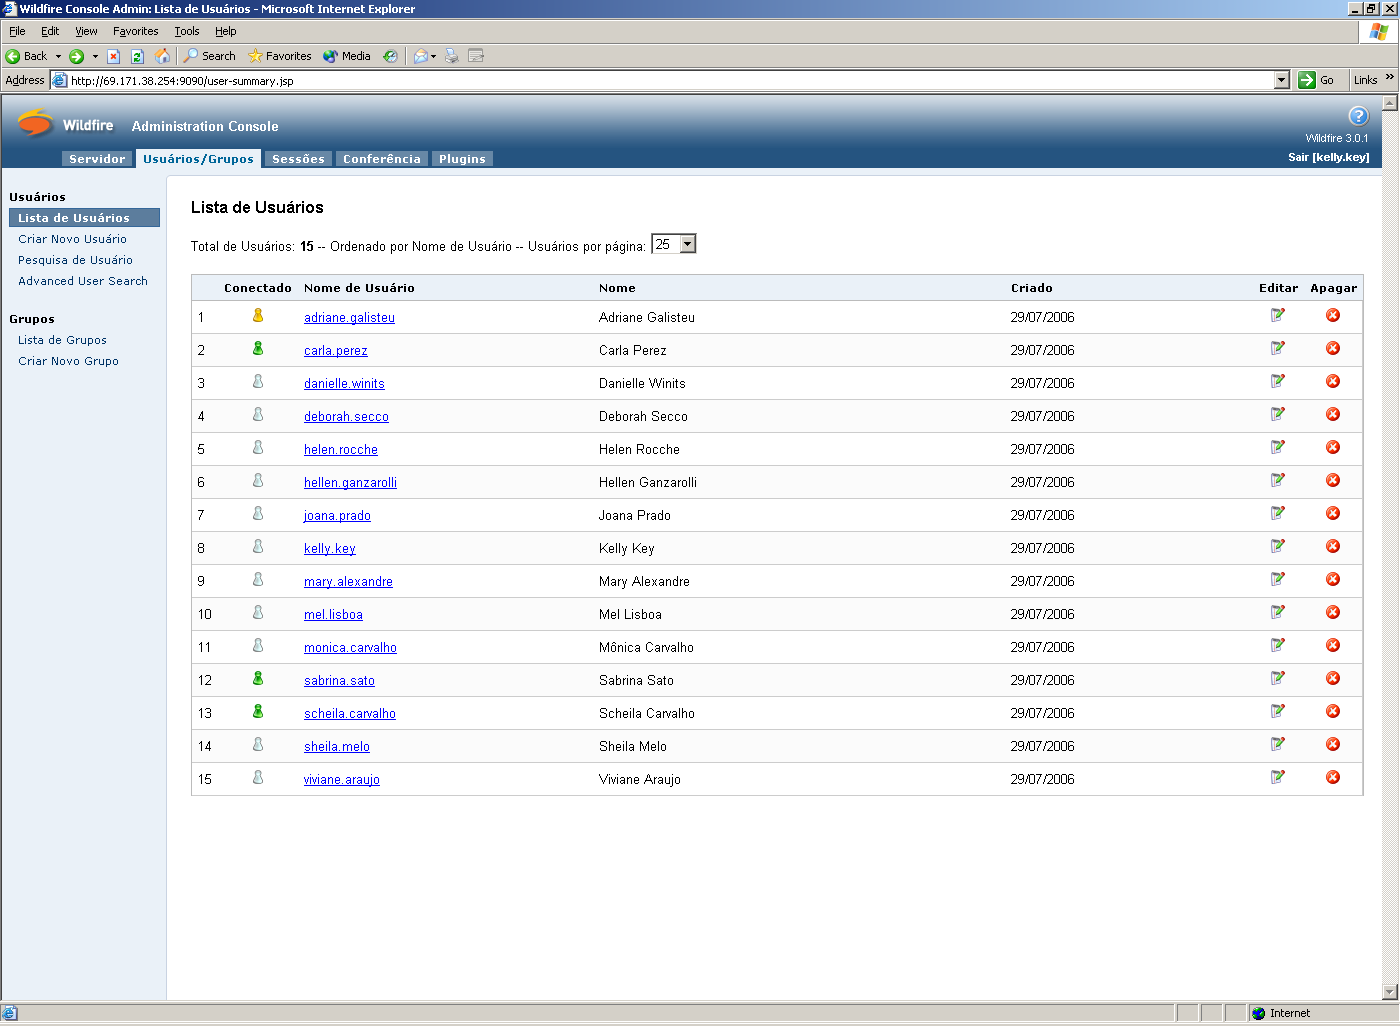1400x1026 pixels.
Task: Click edit icon for helen.rocche
Action: coord(1278,447)
